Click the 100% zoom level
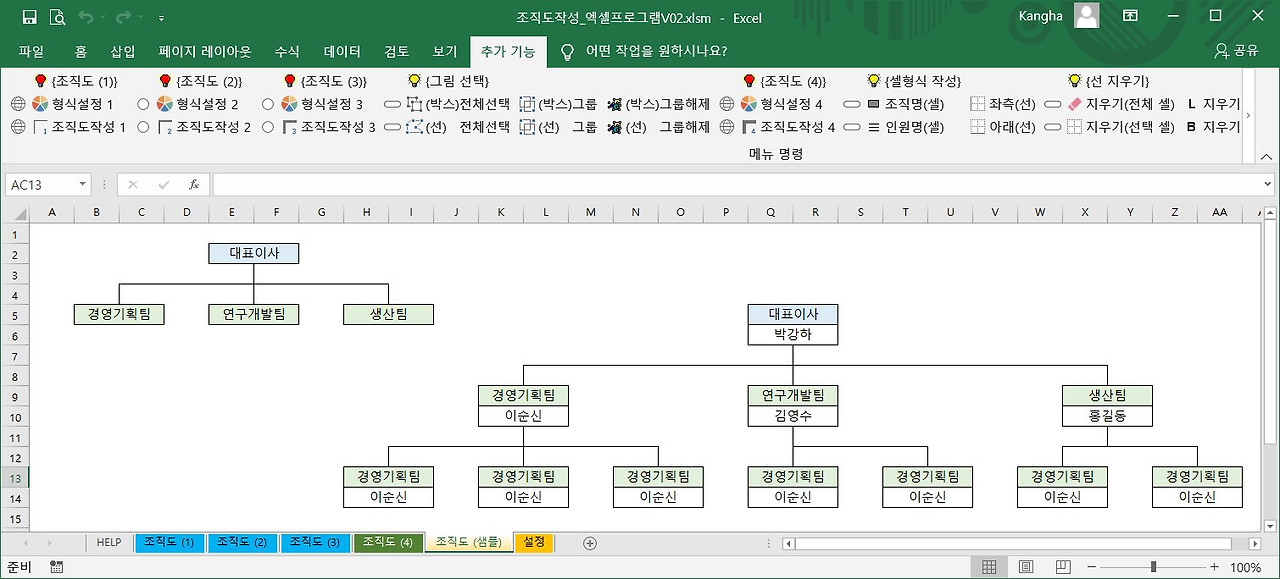Viewport: 1280px width, 579px height. tap(1245, 567)
